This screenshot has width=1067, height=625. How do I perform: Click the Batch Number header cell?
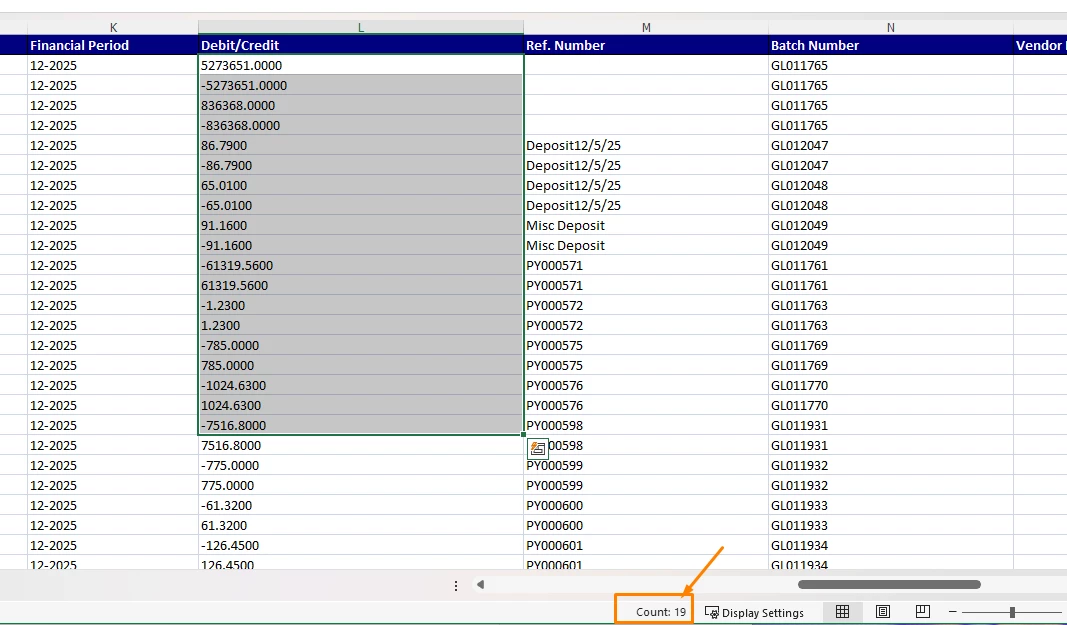(891, 45)
